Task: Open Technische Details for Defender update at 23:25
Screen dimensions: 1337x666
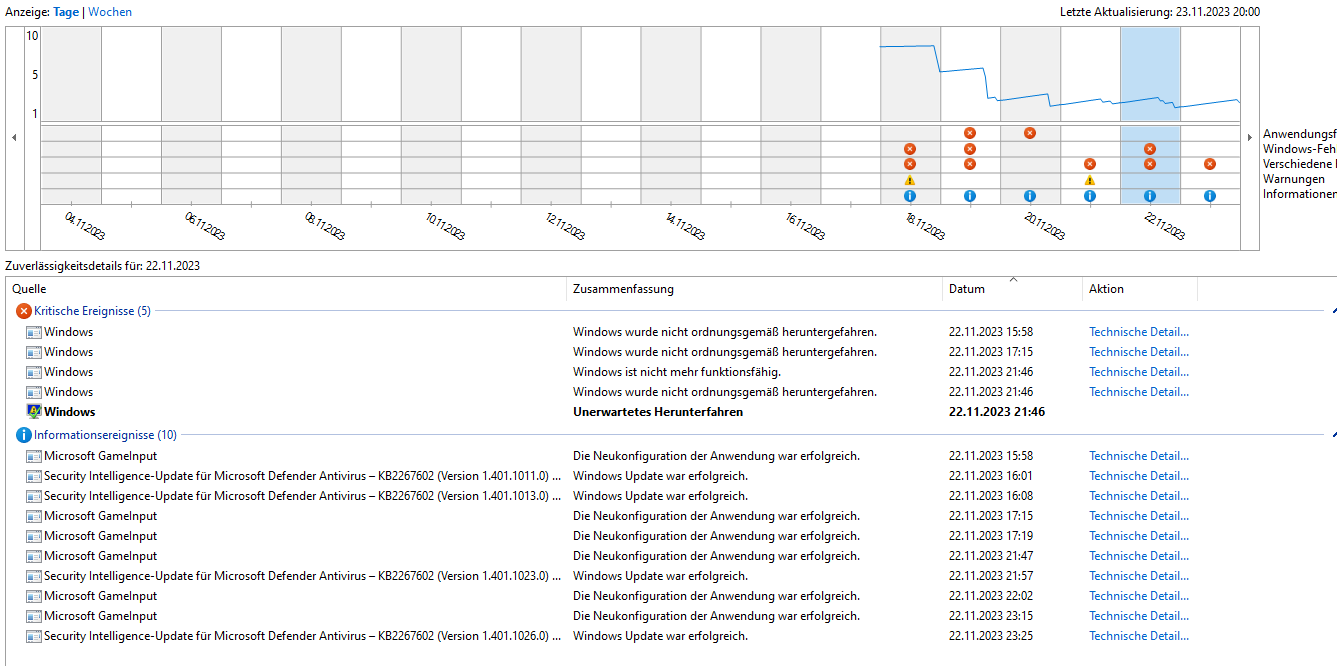Action: tap(1139, 636)
